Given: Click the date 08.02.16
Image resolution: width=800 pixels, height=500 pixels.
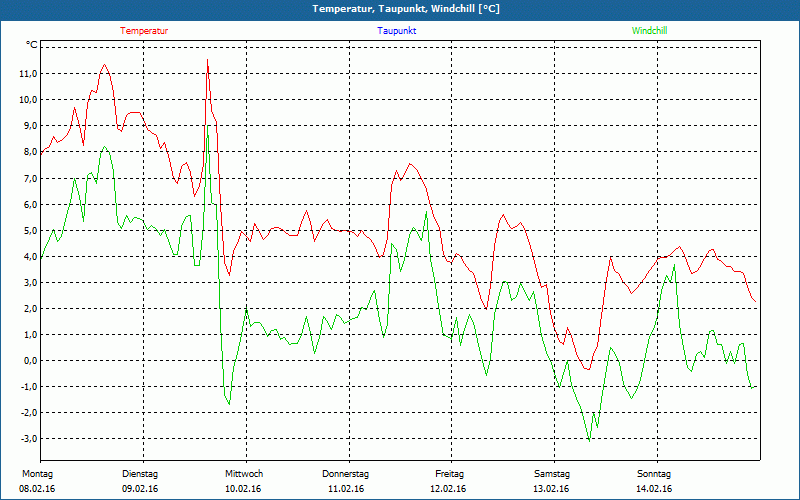Looking at the screenshot, I should (x=37, y=489).
